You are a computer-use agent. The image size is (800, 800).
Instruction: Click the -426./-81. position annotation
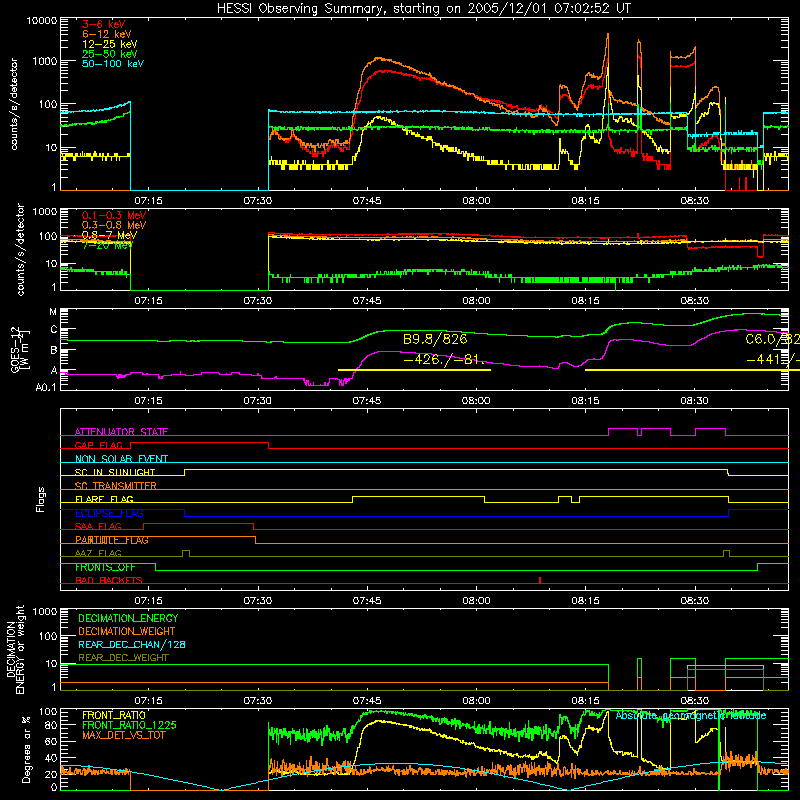pos(443,360)
